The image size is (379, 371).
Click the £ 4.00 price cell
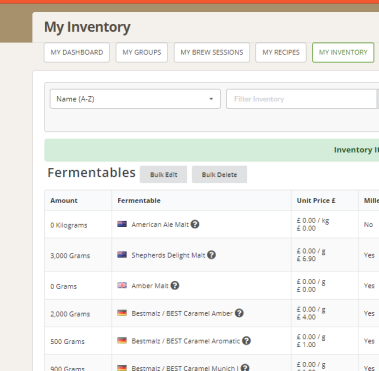(x=306, y=317)
